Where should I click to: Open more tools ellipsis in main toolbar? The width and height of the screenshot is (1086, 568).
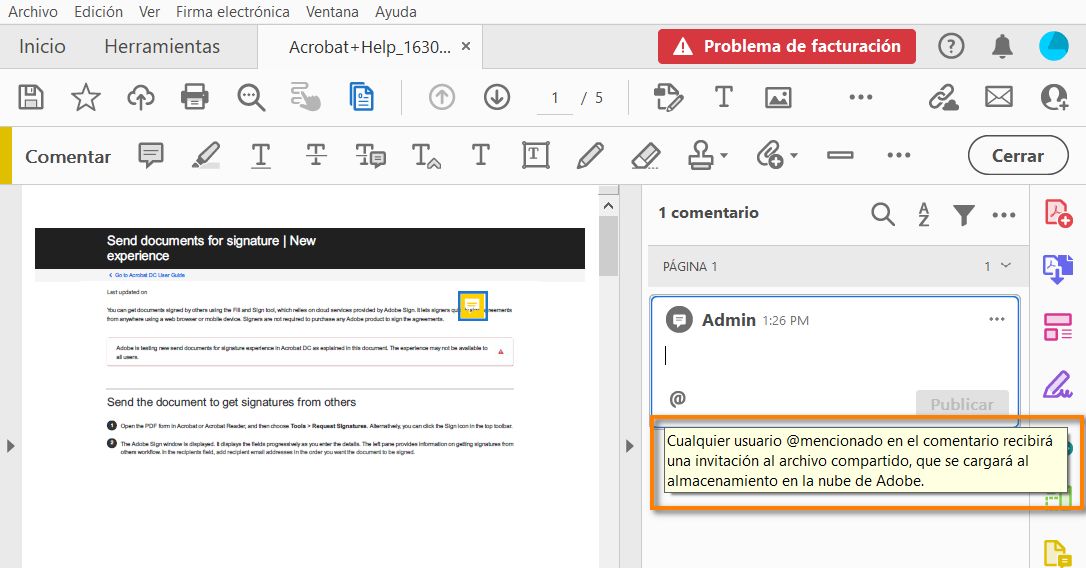pos(861,98)
